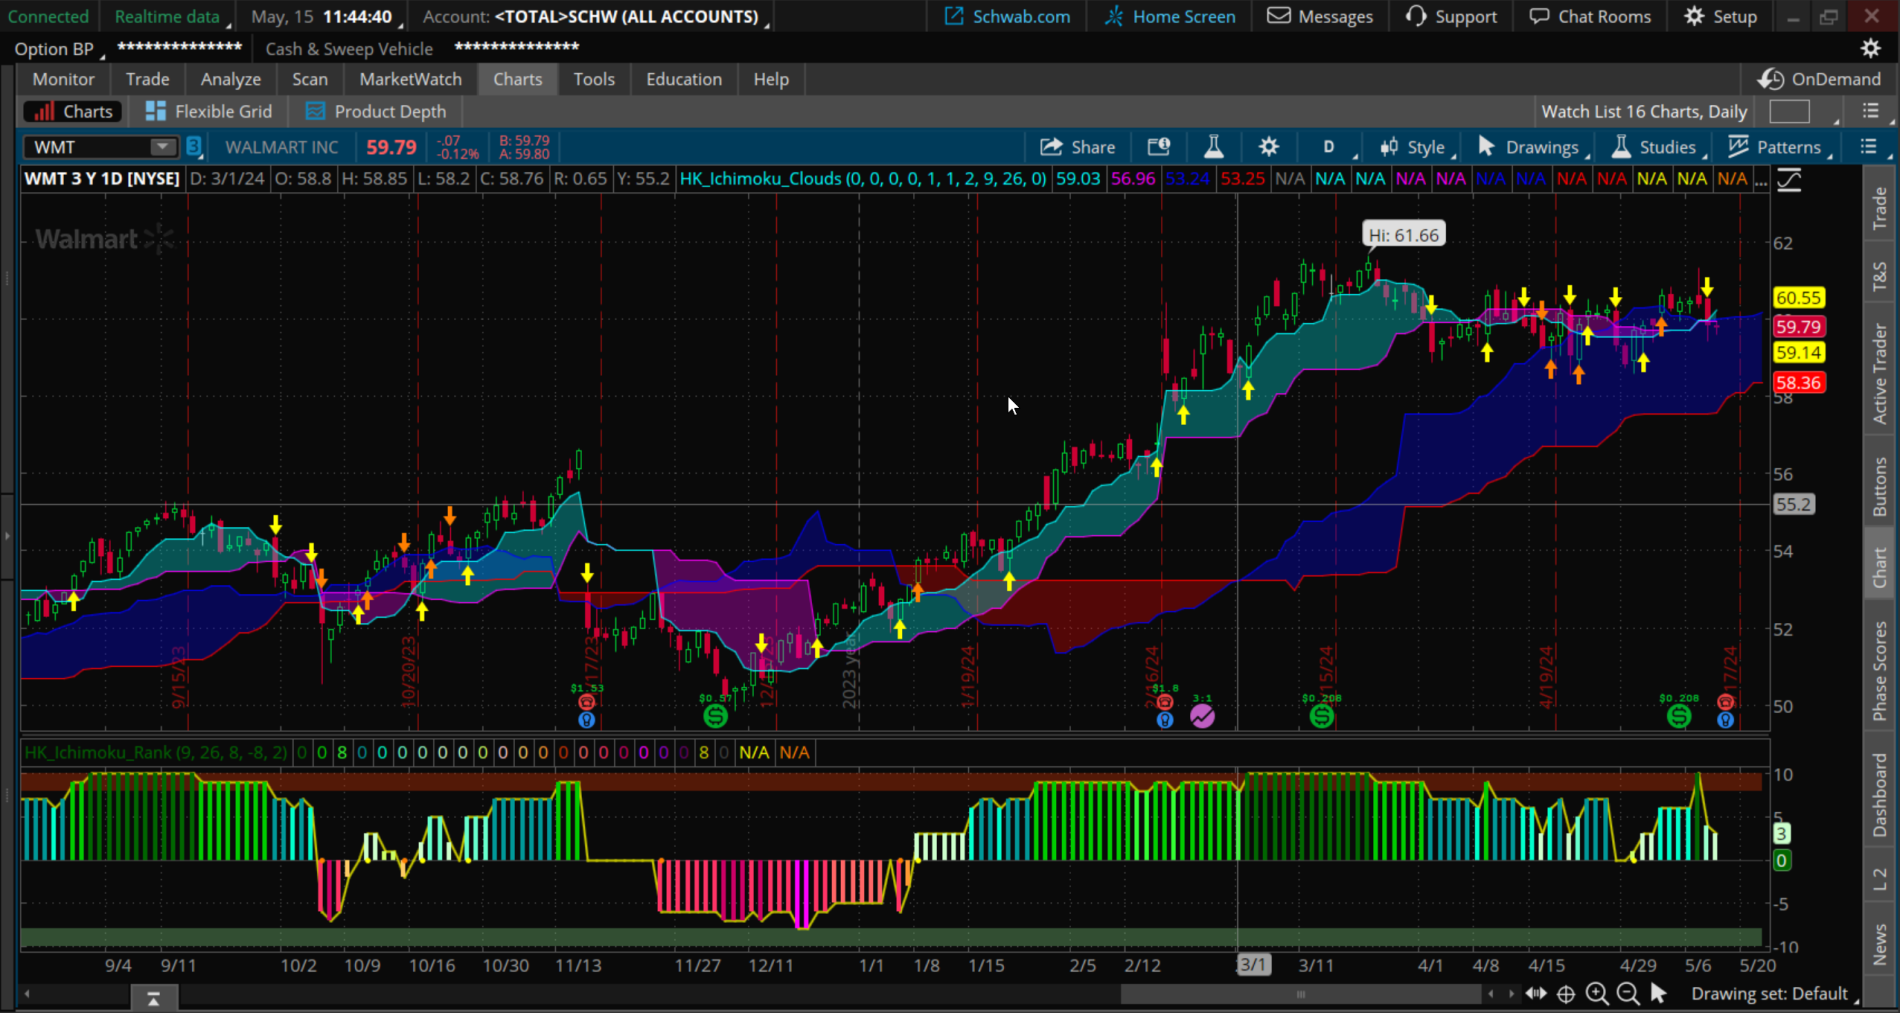Viewport: 1900px width, 1013px height.
Task: Open the Drawing set: Default menu
Action: [x=1774, y=993]
